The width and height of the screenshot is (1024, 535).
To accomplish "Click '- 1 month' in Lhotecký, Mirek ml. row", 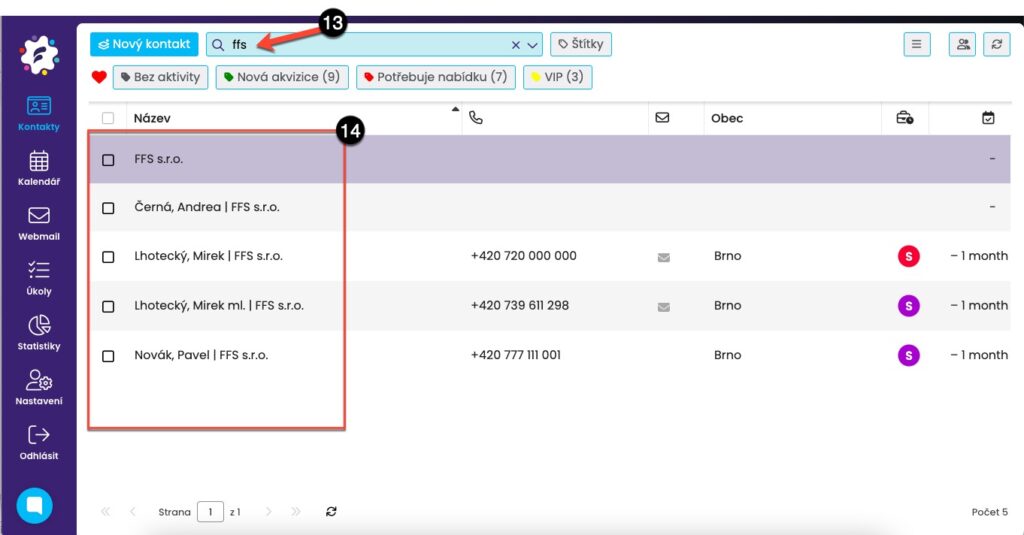I will (x=979, y=306).
